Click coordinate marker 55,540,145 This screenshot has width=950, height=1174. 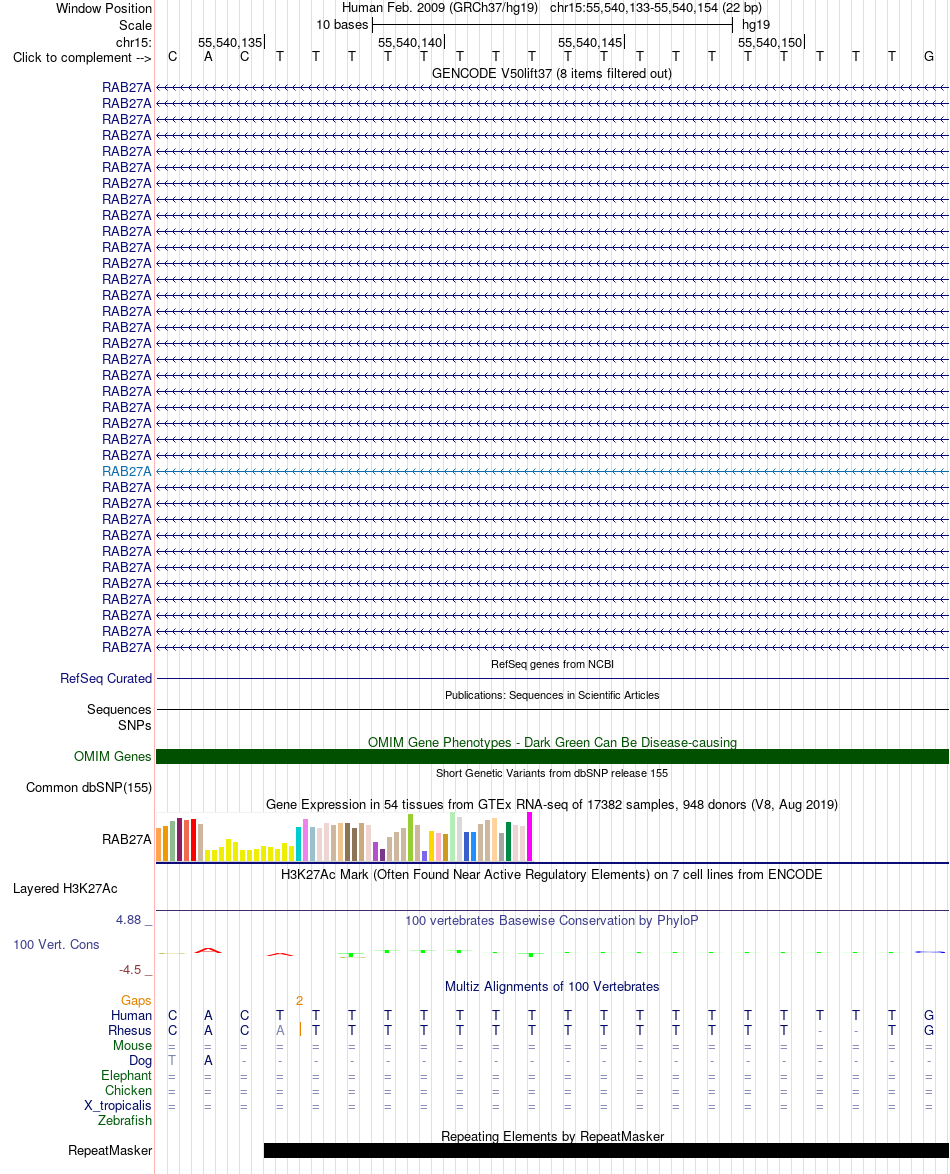[x=590, y=43]
